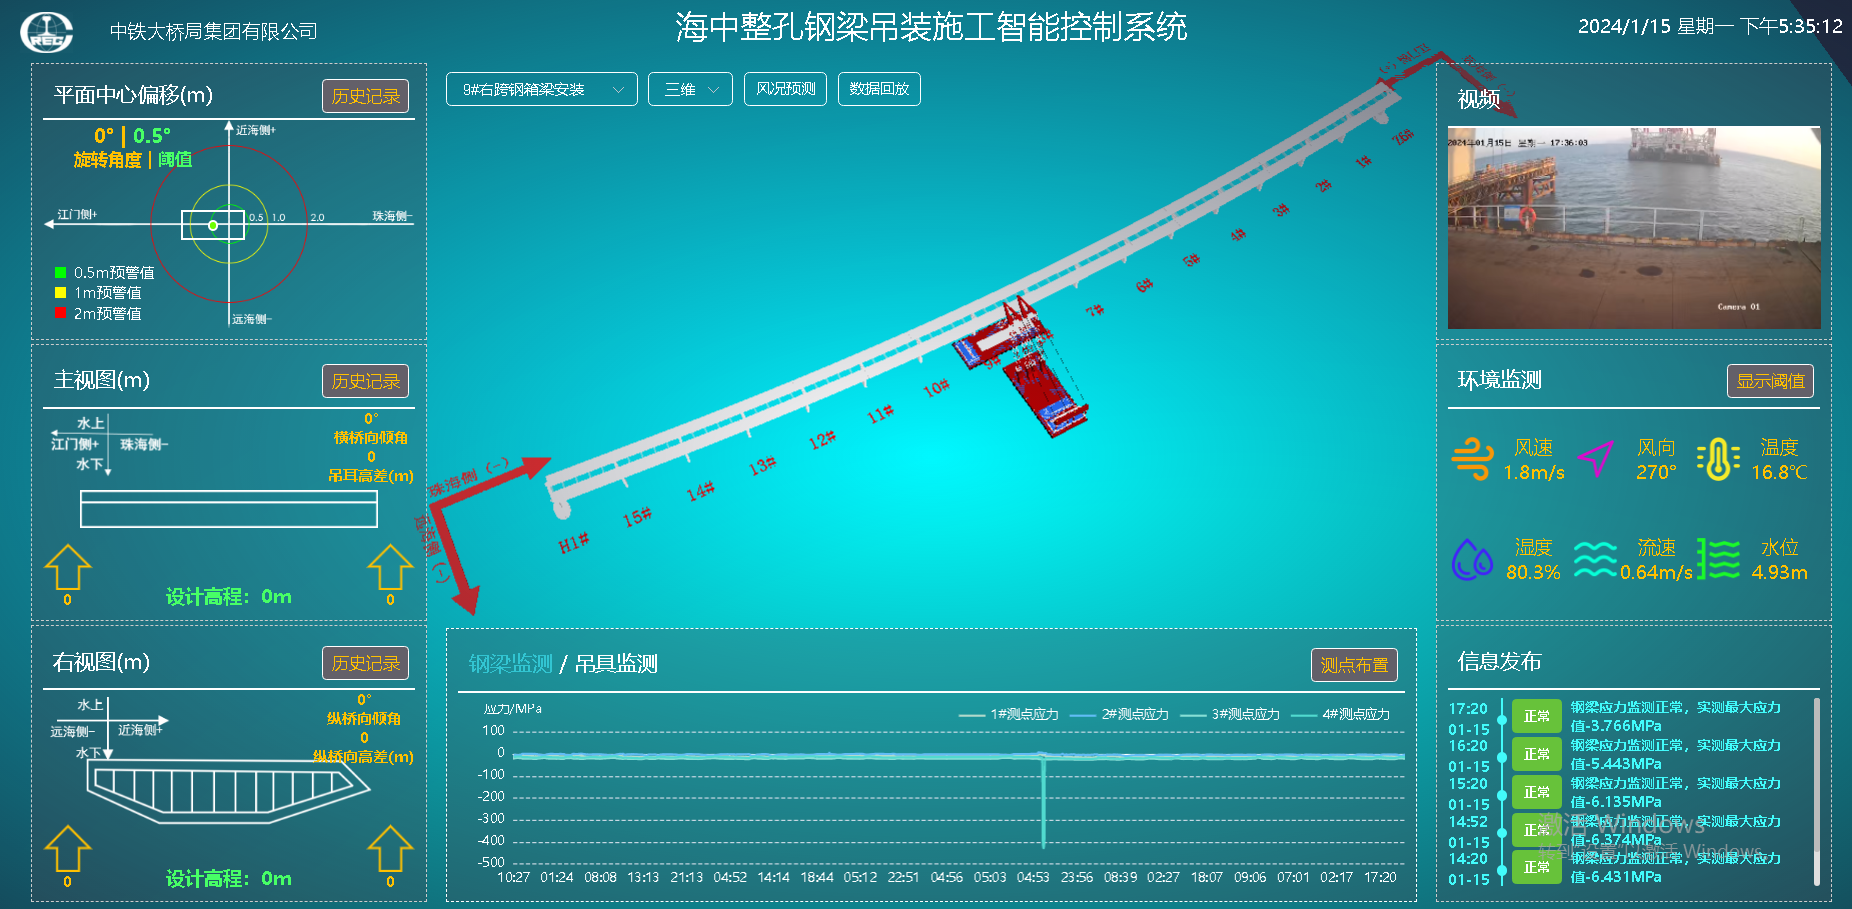
Task: Click the water level value 4.93m
Action: coord(1780,572)
